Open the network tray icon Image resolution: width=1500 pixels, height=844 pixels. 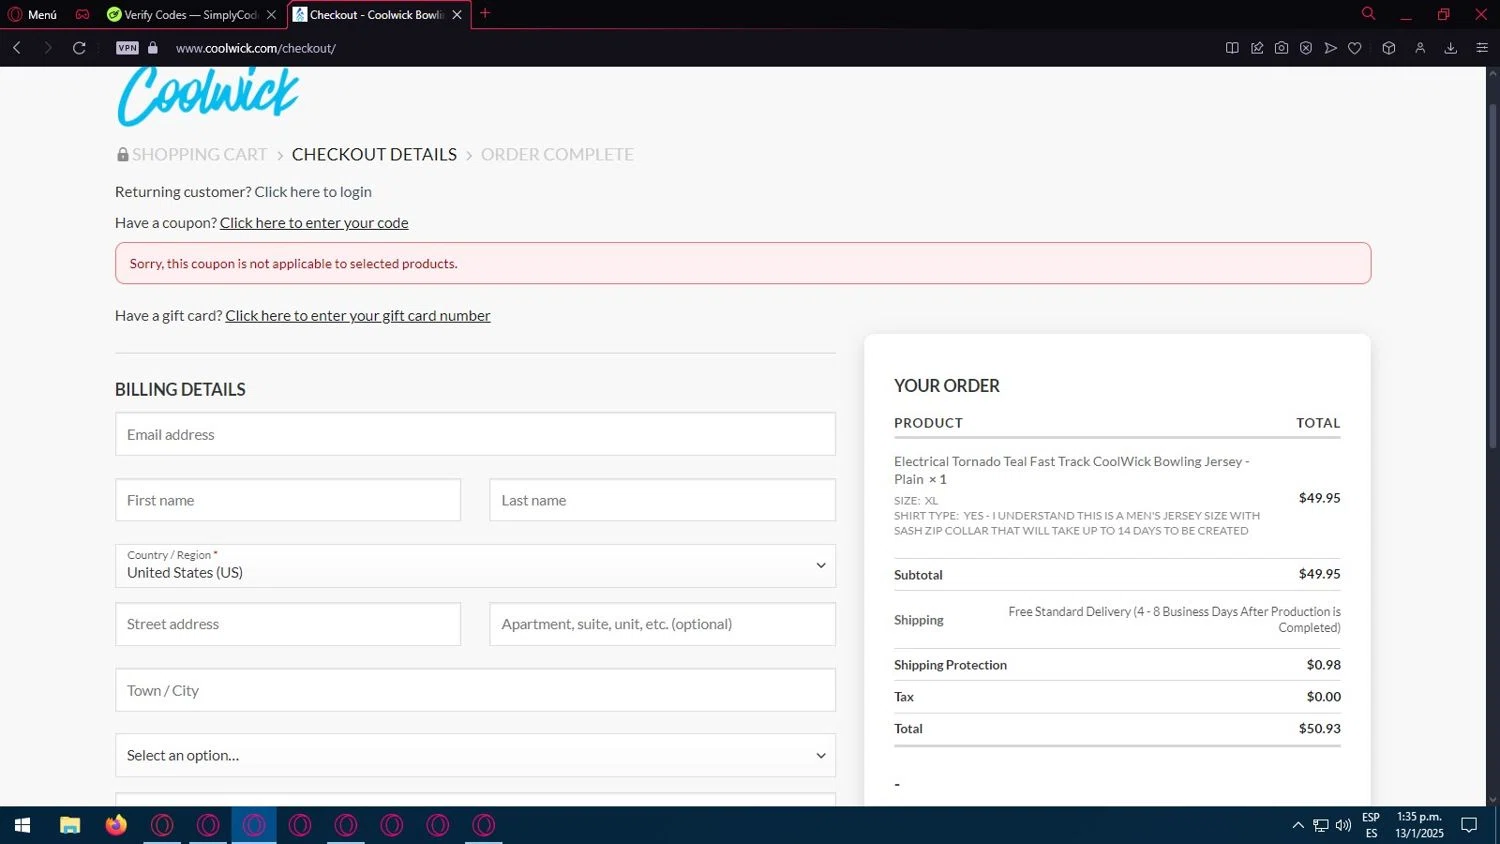pos(1321,825)
